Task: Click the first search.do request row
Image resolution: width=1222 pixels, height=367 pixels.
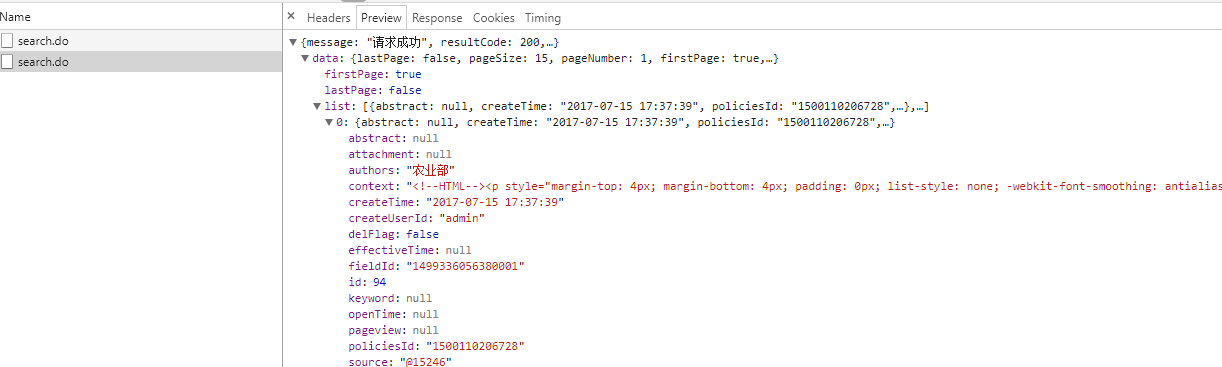Action: pos(141,41)
